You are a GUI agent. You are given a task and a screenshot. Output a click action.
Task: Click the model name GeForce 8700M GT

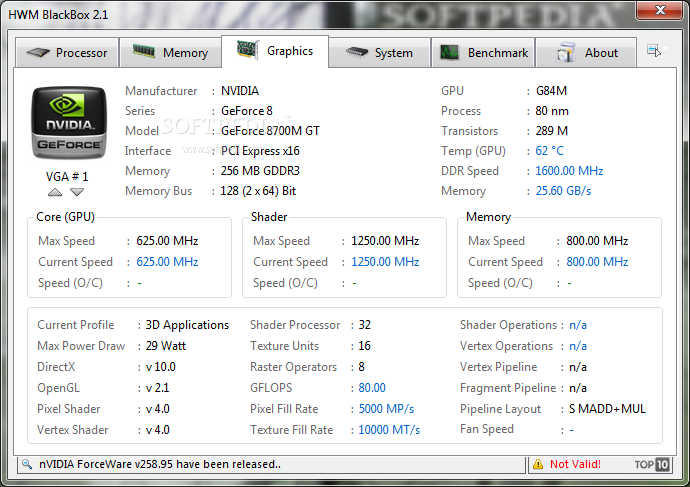point(270,131)
